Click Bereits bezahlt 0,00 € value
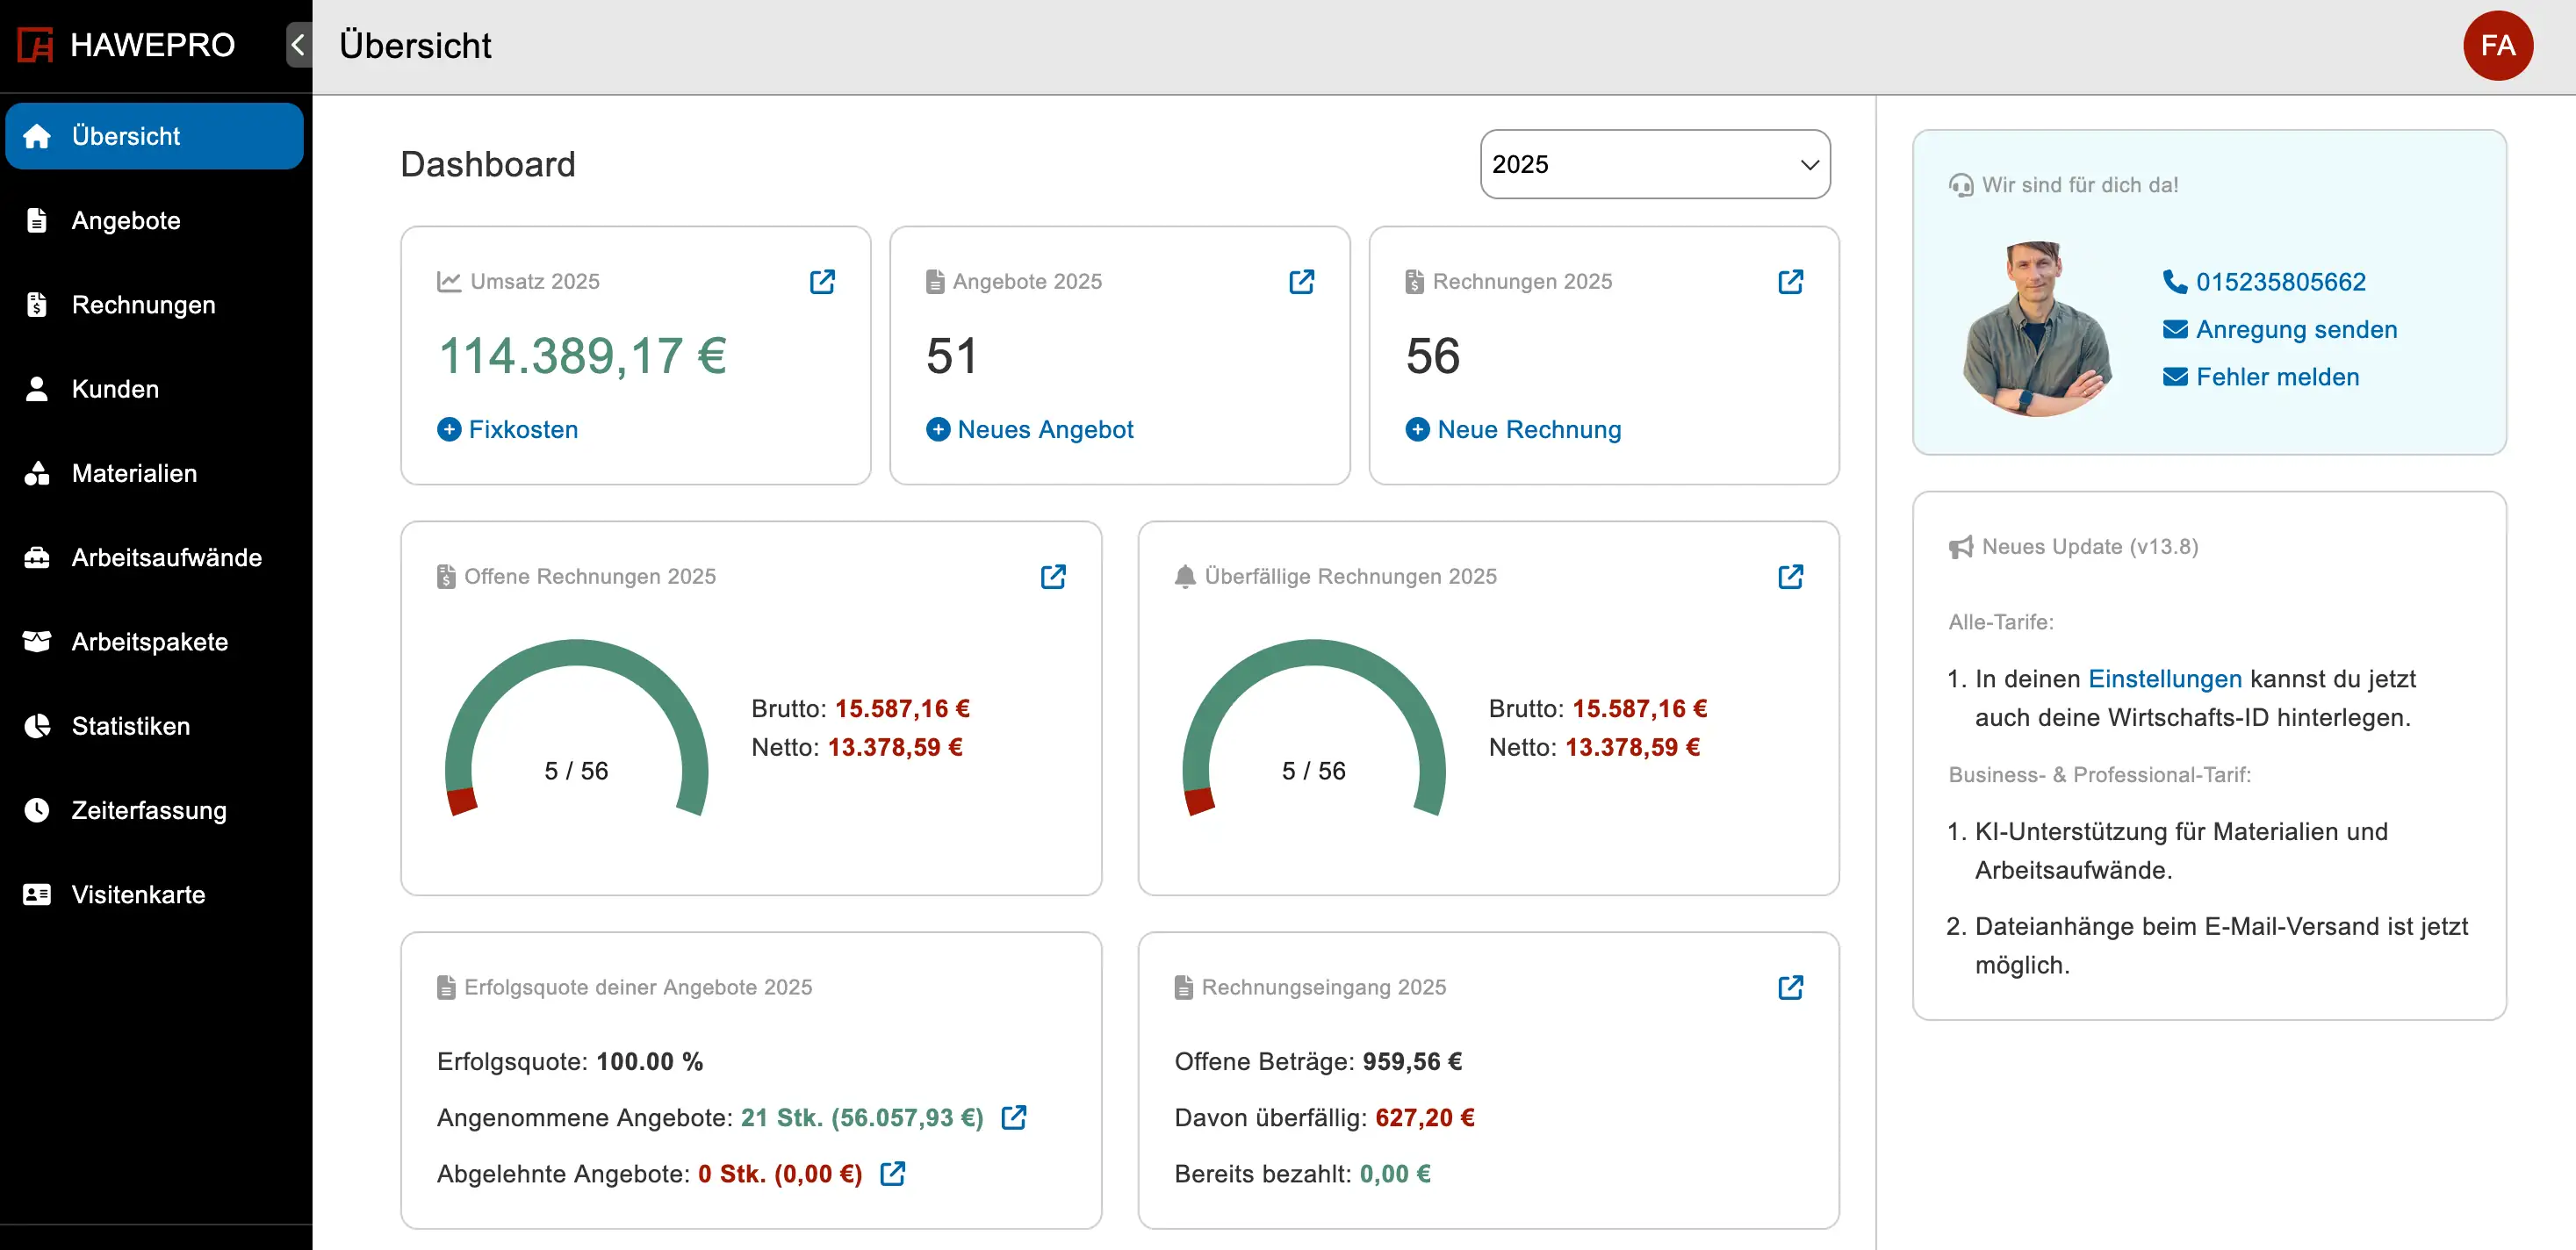The height and width of the screenshot is (1250, 2576). point(1394,1173)
